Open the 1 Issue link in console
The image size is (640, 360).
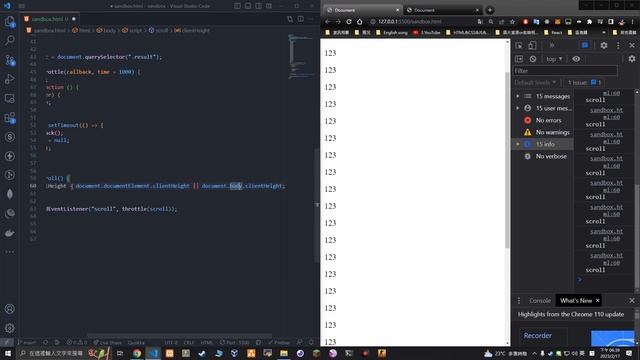pos(584,82)
